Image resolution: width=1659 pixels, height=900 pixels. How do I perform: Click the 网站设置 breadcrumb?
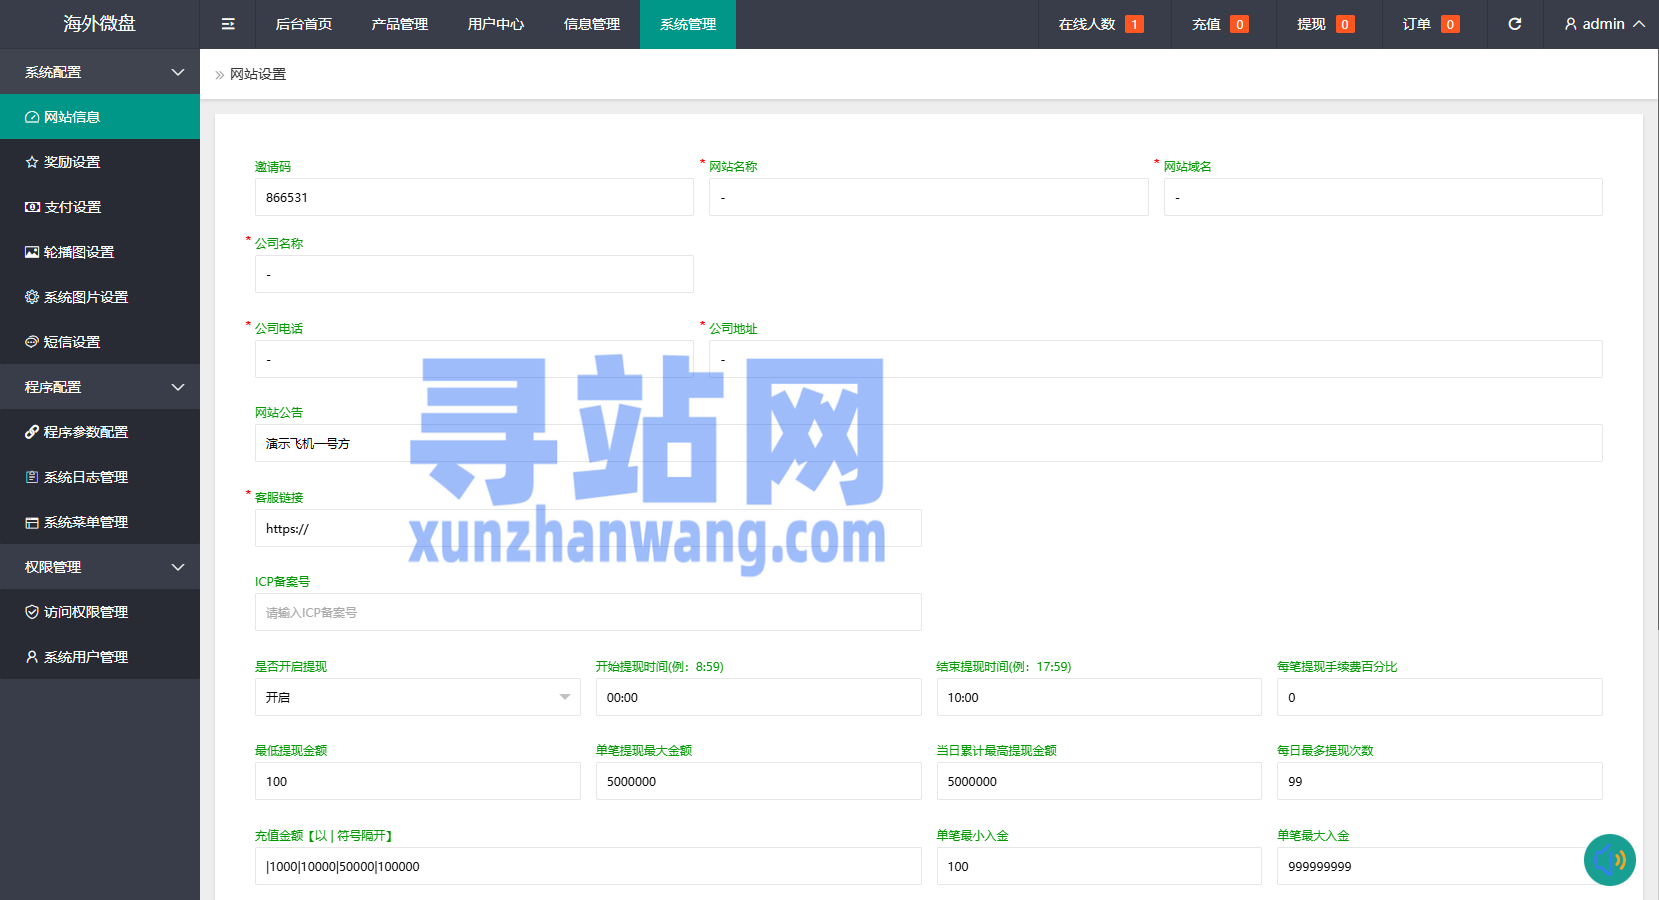point(258,75)
